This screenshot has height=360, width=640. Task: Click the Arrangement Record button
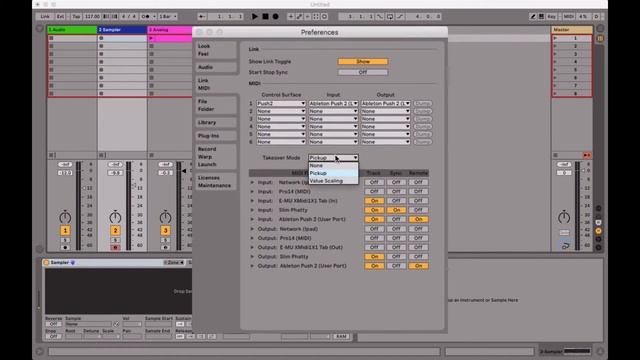(x=276, y=16)
